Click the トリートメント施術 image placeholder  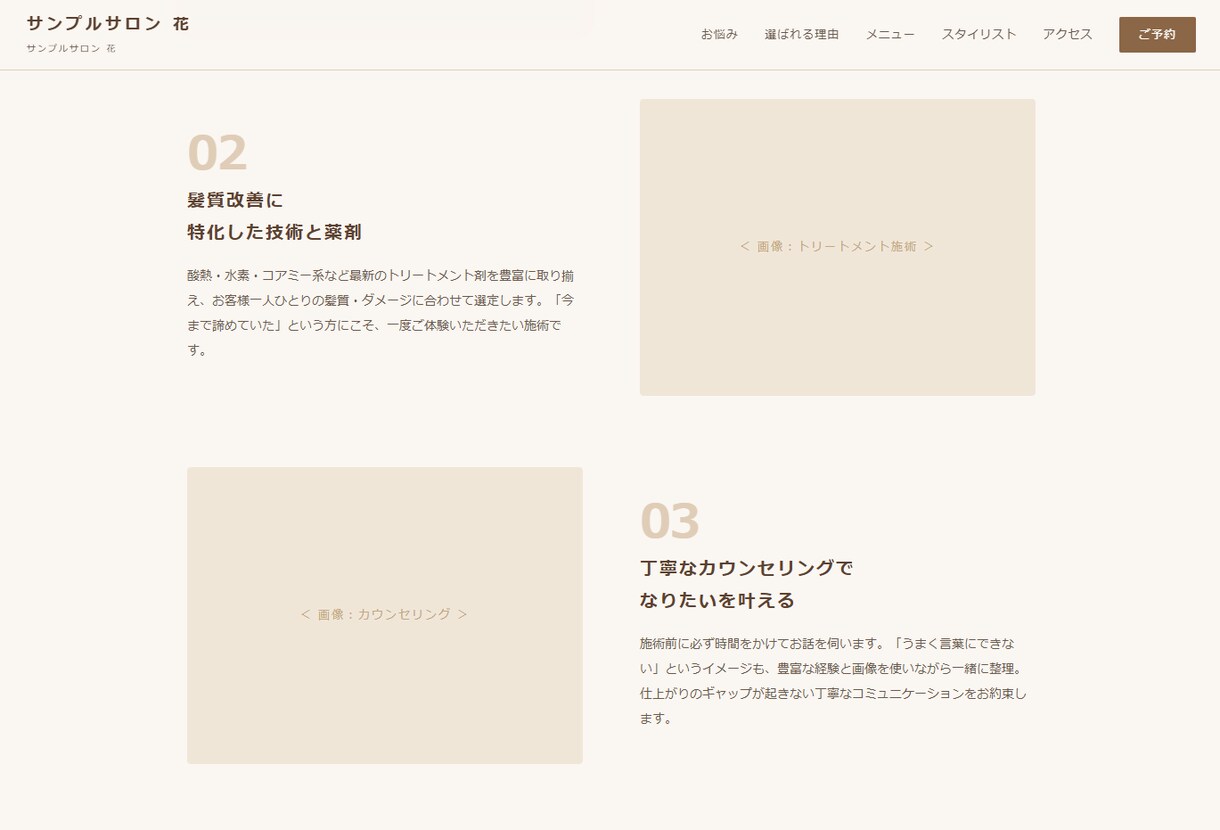[837, 247]
